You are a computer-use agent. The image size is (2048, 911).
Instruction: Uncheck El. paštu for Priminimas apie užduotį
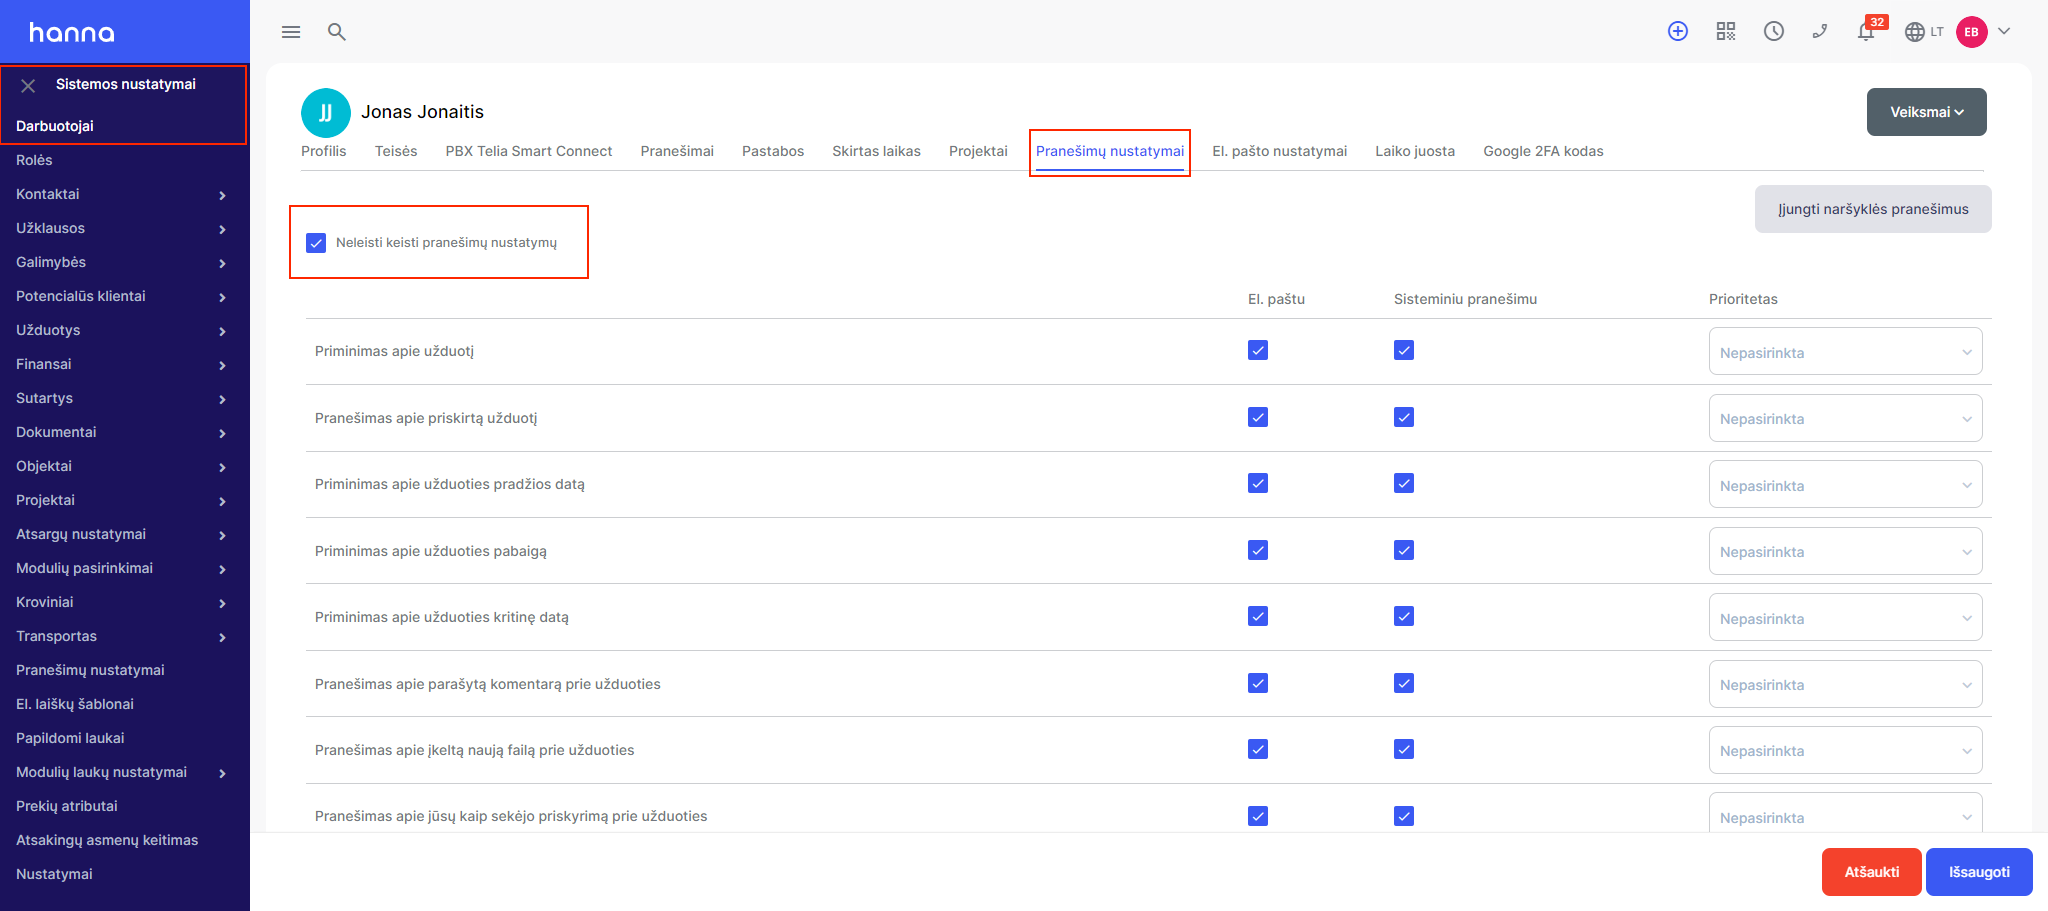1258,350
